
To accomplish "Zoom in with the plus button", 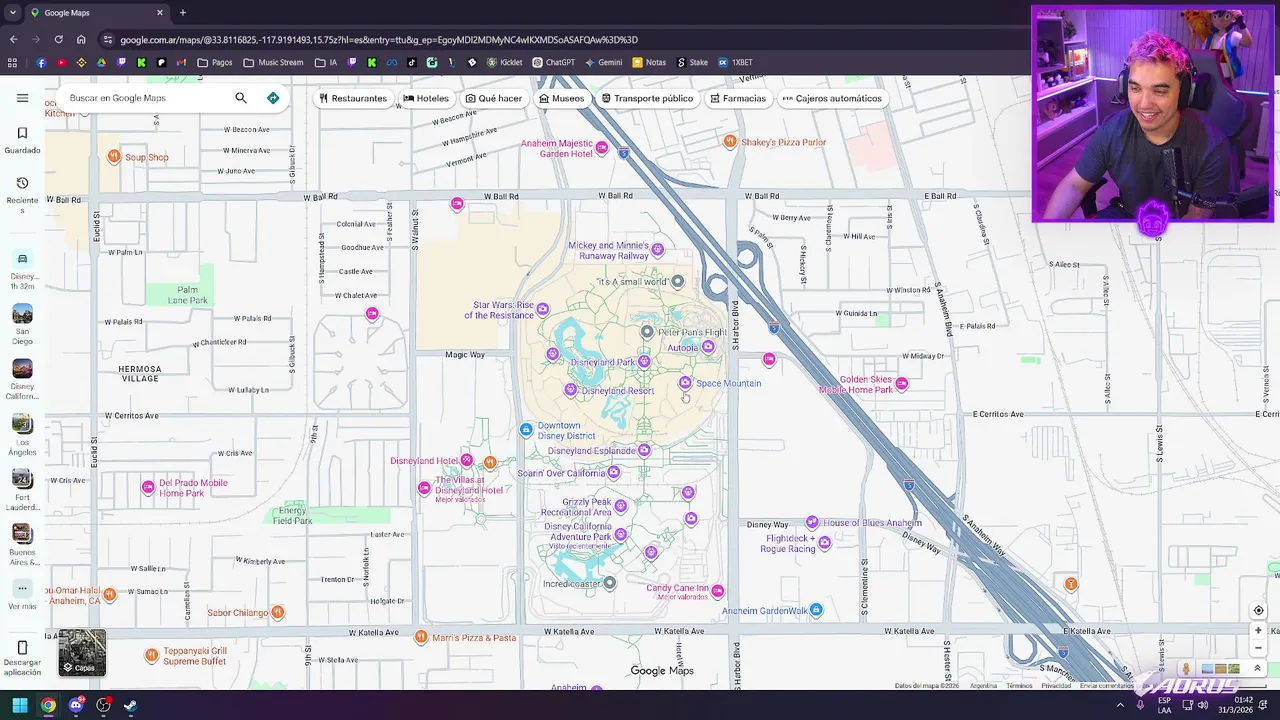I will (x=1258, y=631).
